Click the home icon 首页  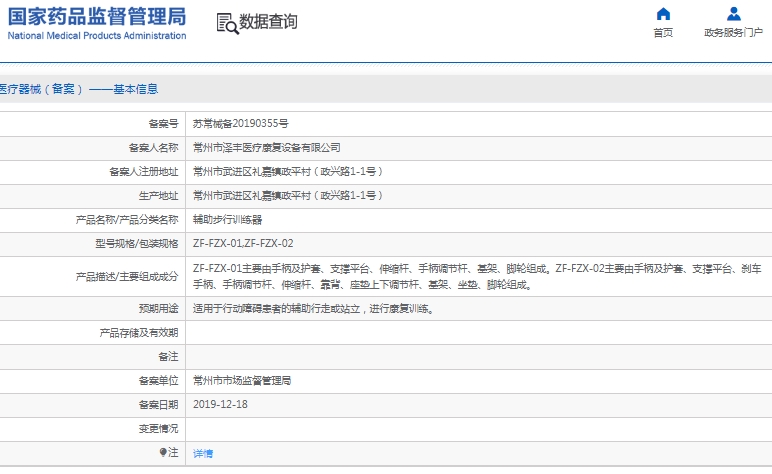click(x=663, y=14)
